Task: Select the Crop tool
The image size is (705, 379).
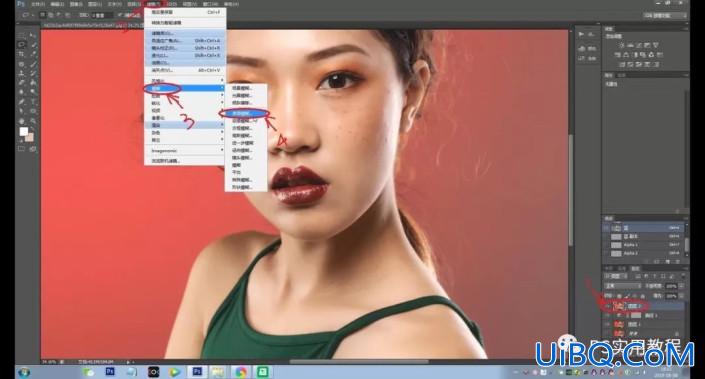Action: (x=21, y=54)
